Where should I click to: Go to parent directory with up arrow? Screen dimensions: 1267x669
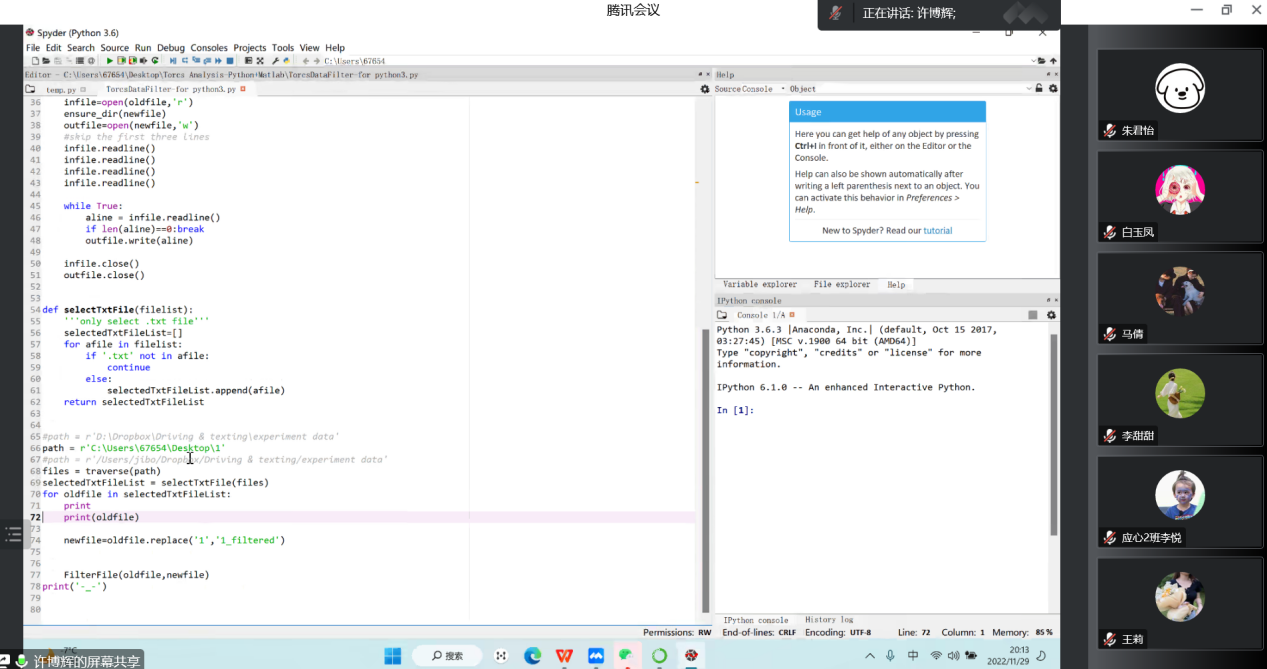pos(1053,61)
